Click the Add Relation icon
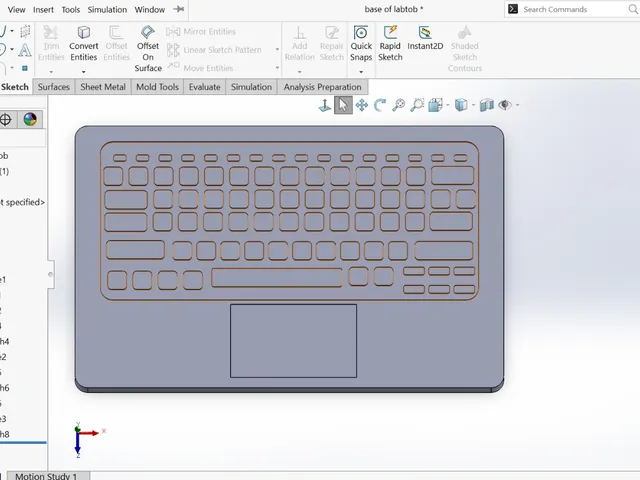The image size is (640, 480). click(x=300, y=32)
